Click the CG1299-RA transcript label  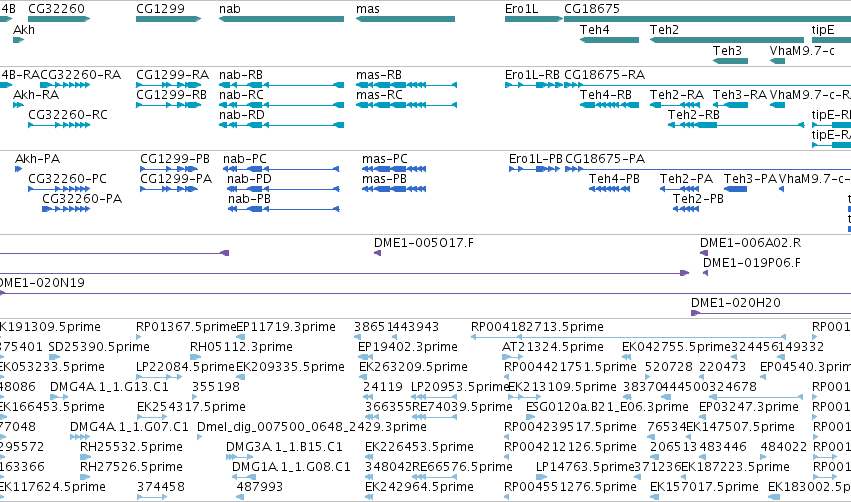pos(173,74)
